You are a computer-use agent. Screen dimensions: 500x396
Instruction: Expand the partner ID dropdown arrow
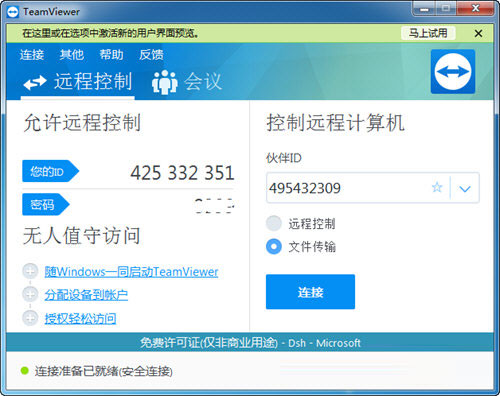(x=465, y=189)
